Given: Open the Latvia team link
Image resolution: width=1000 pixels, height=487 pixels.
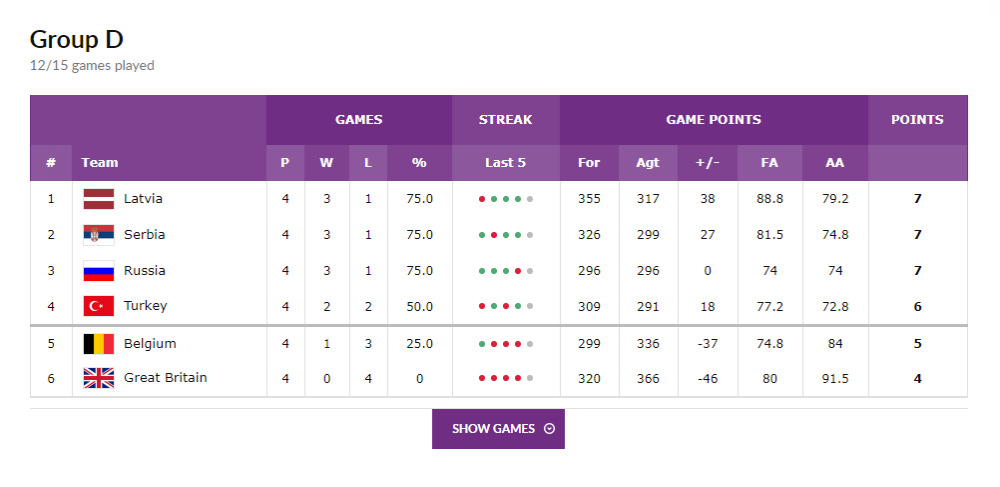Looking at the screenshot, I should click(x=143, y=198).
